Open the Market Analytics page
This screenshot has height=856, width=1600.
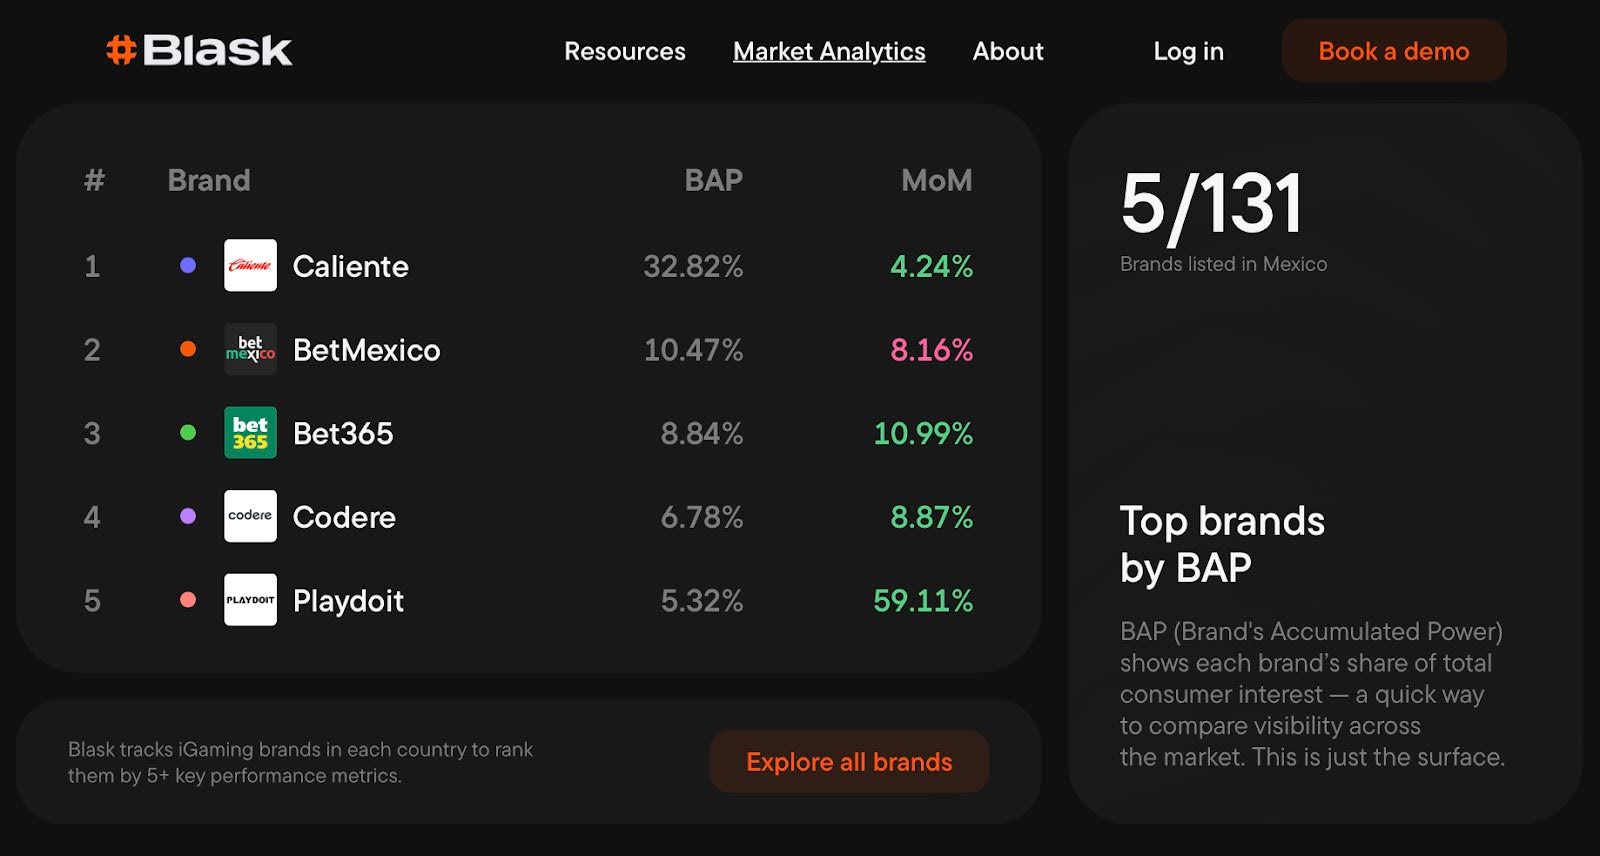[x=829, y=51]
